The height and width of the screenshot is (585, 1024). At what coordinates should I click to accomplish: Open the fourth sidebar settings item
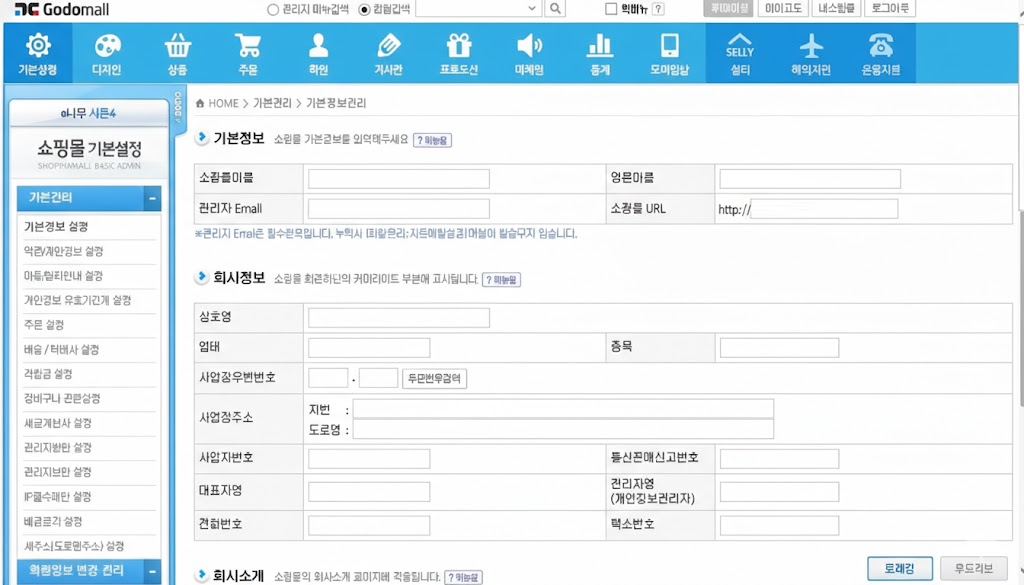coord(77,300)
